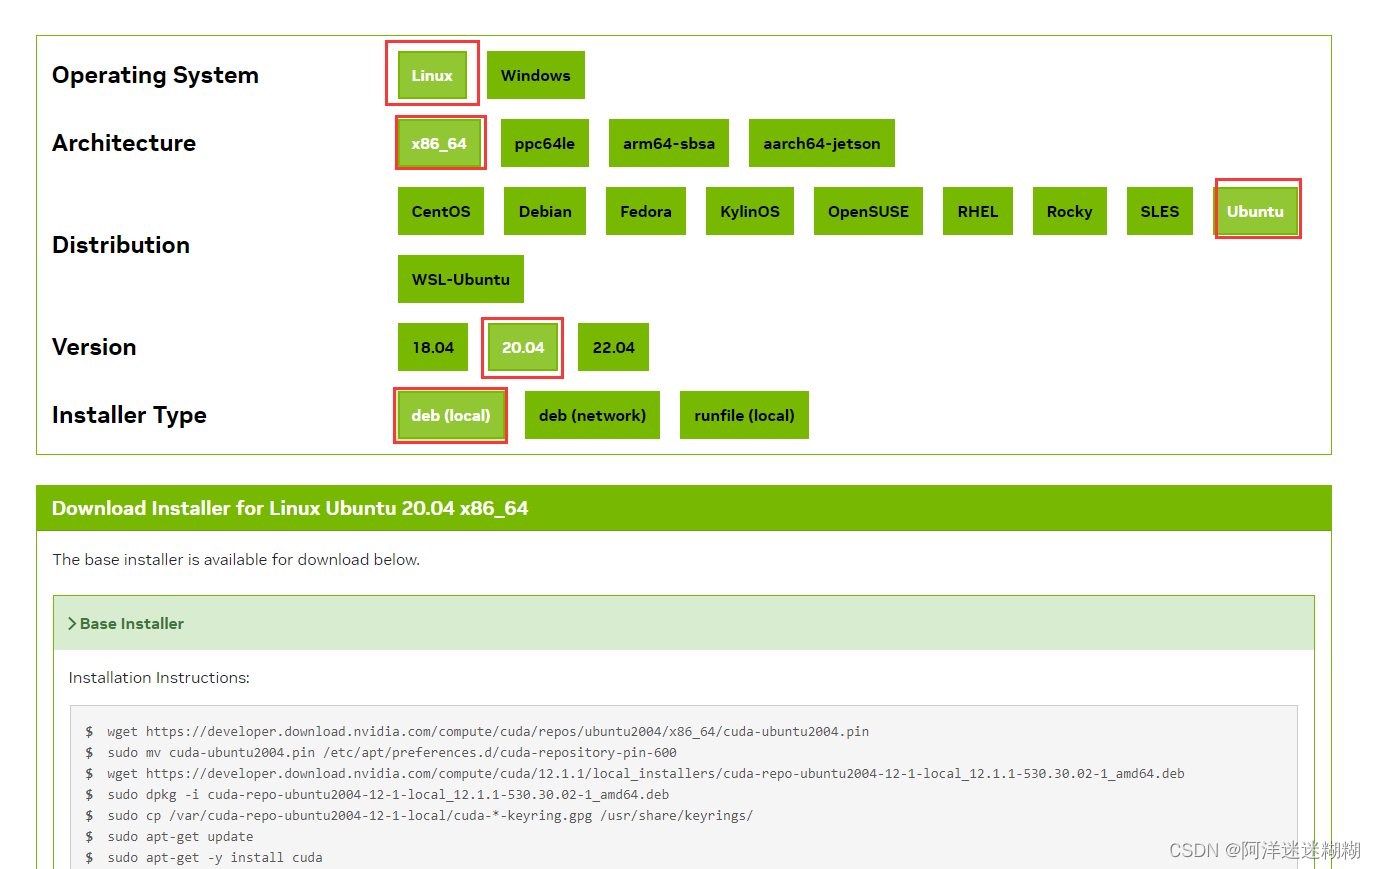Select Linux operating system
Viewport: 1375px width, 869px height.
click(x=432, y=75)
